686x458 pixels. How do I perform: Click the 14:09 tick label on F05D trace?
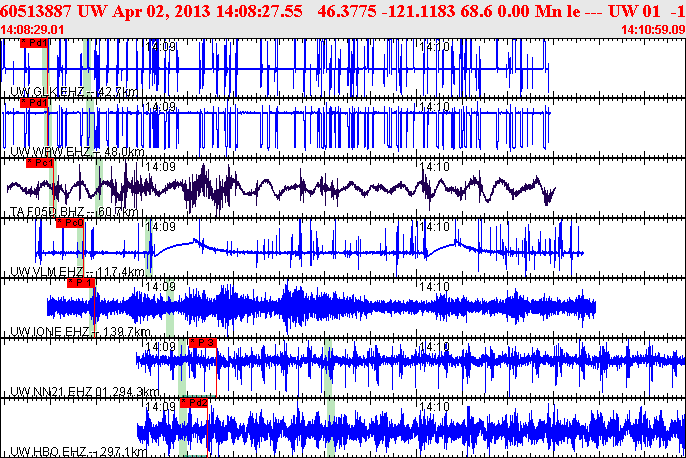(161, 166)
